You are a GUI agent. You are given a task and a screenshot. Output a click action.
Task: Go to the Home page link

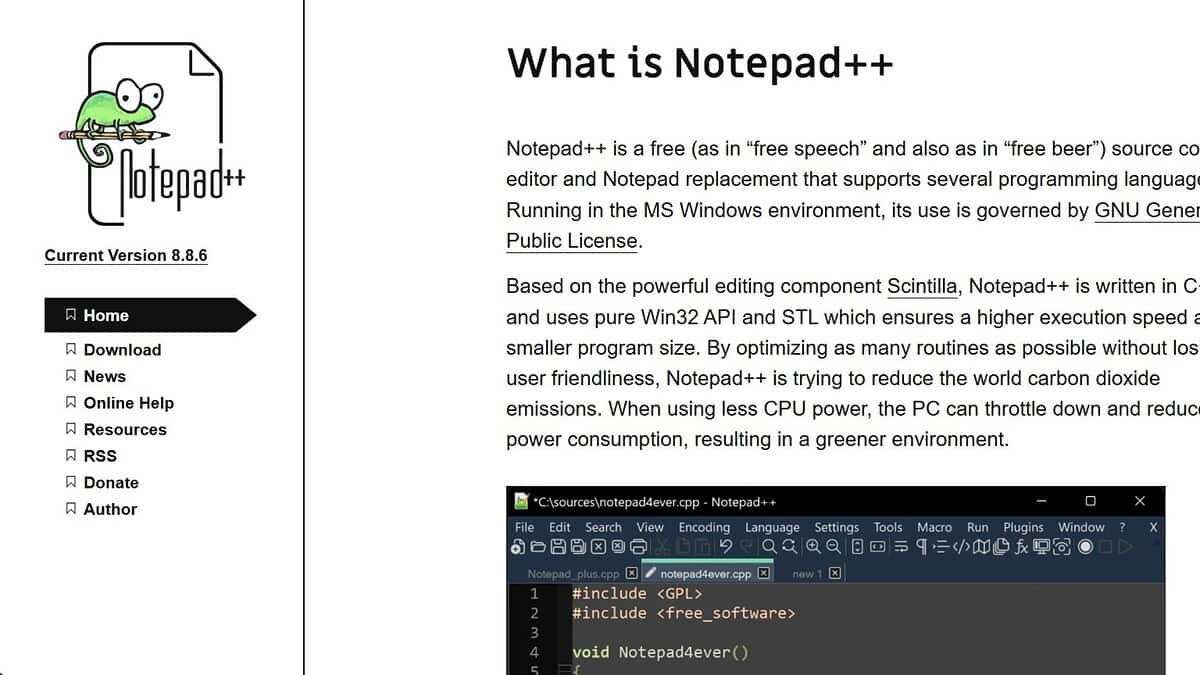pyautogui.click(x=106, y=315)
